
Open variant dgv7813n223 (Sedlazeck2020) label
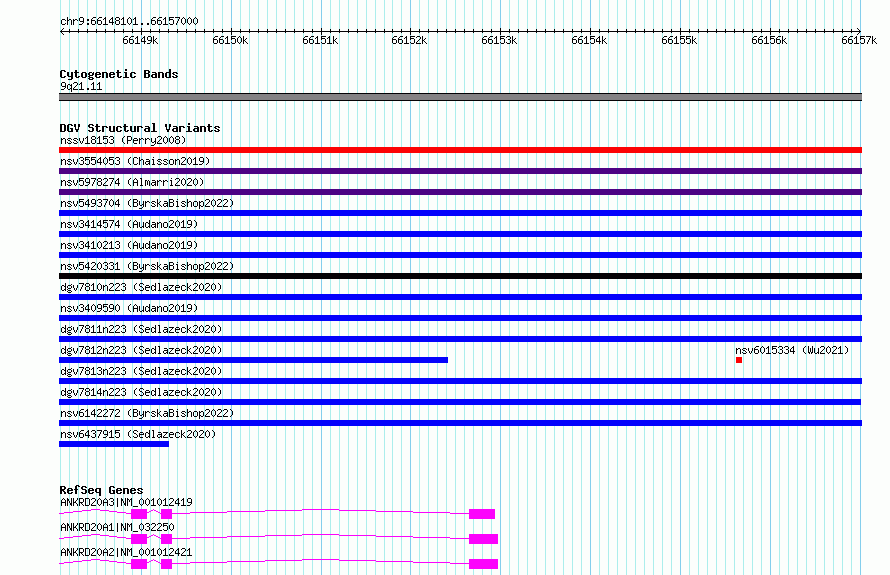point(141,371)
